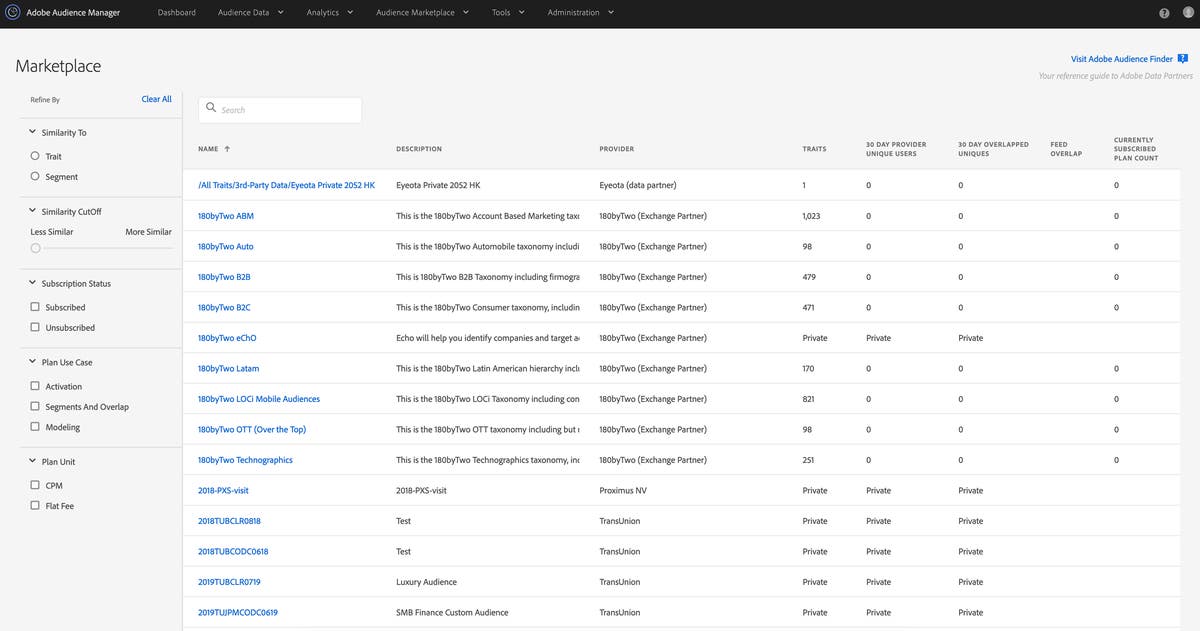The height and width of the screenshot is (631, 1200).
Task: Collapse the Subscription Status section
Action: pos(30,283)
